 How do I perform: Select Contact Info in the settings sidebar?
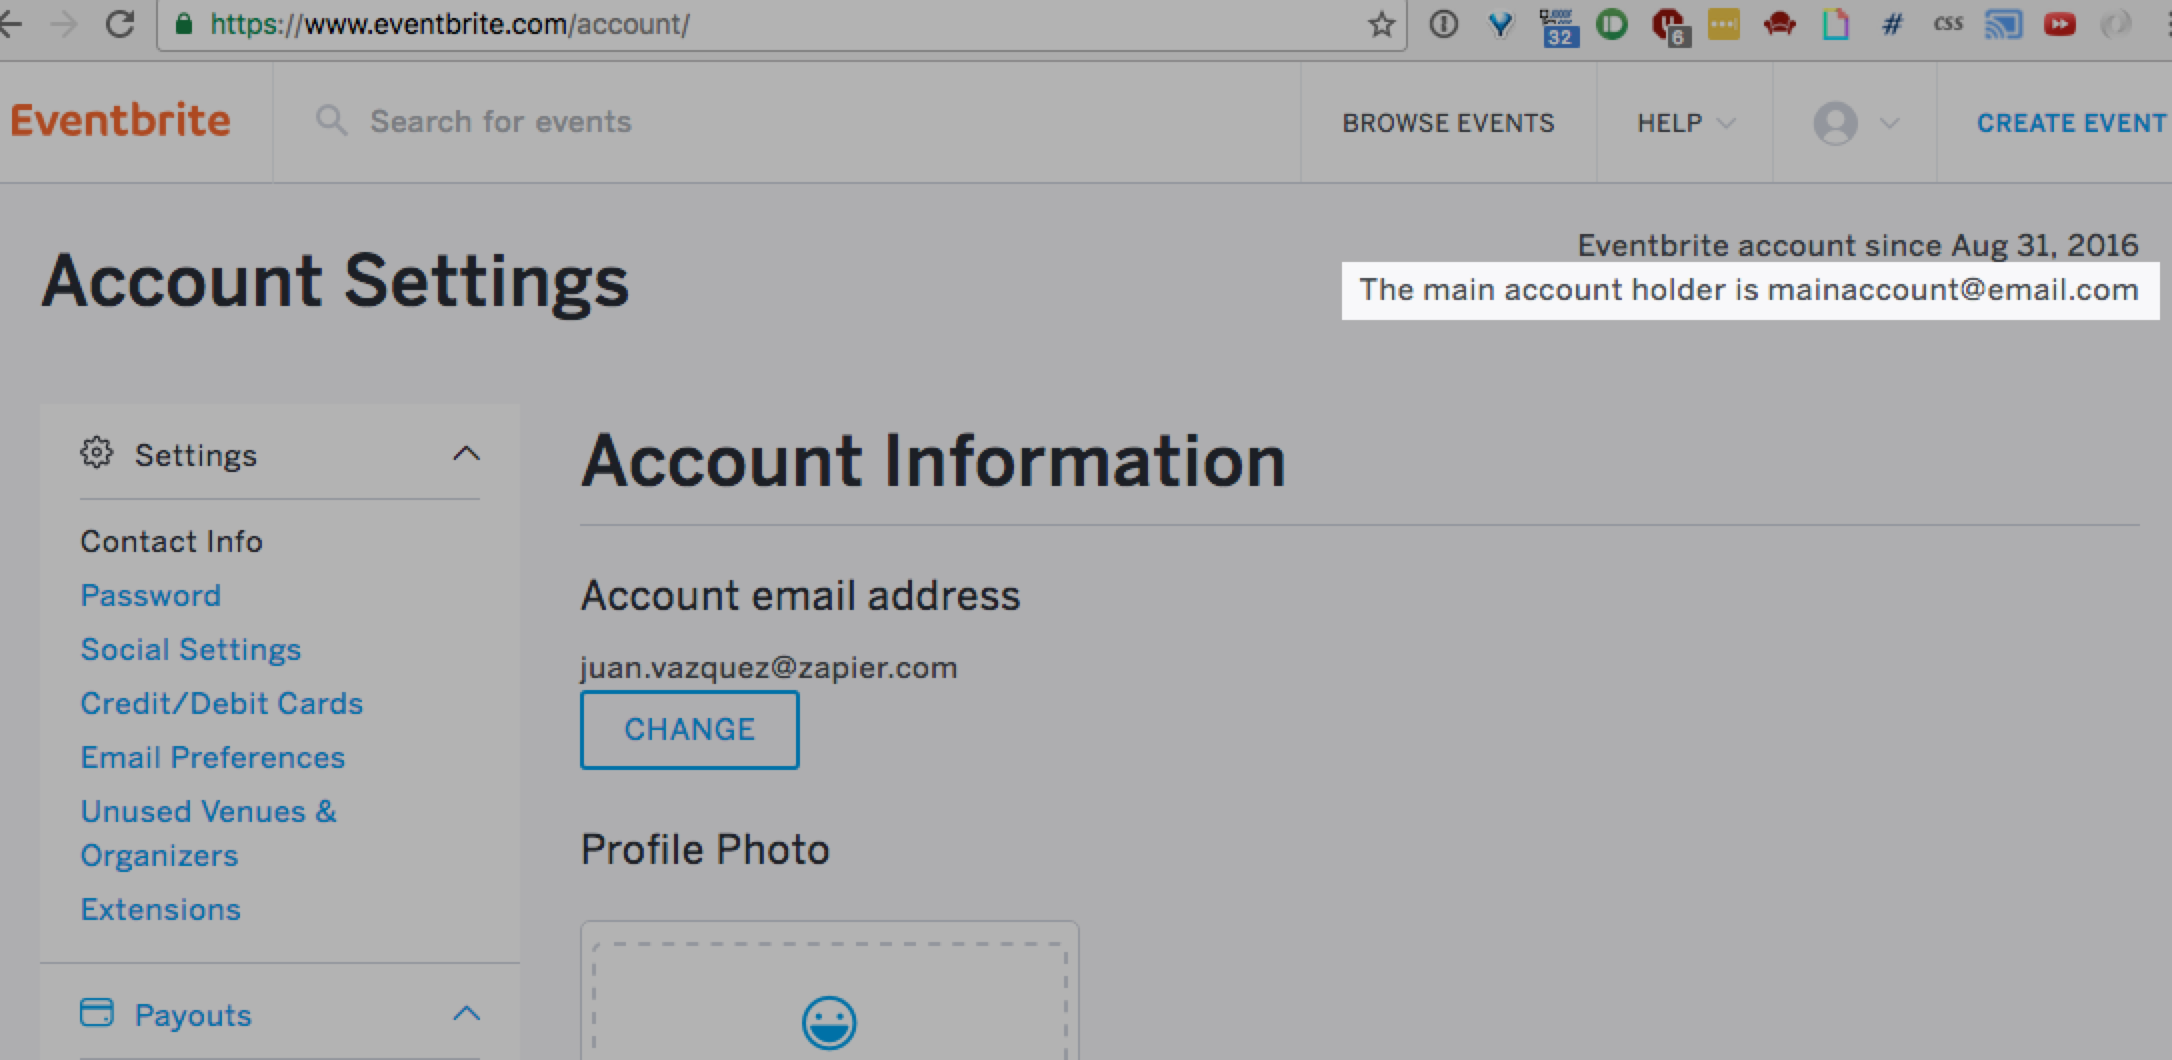171,541
